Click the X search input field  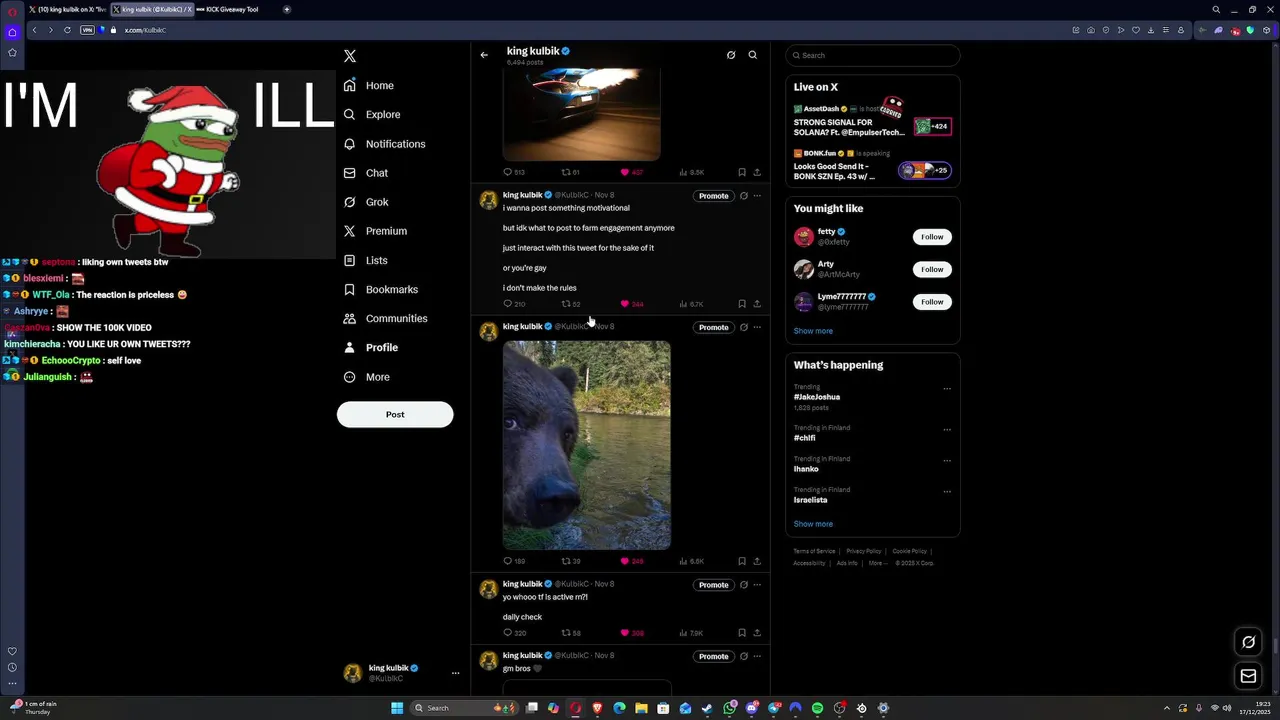pos(872,55)
